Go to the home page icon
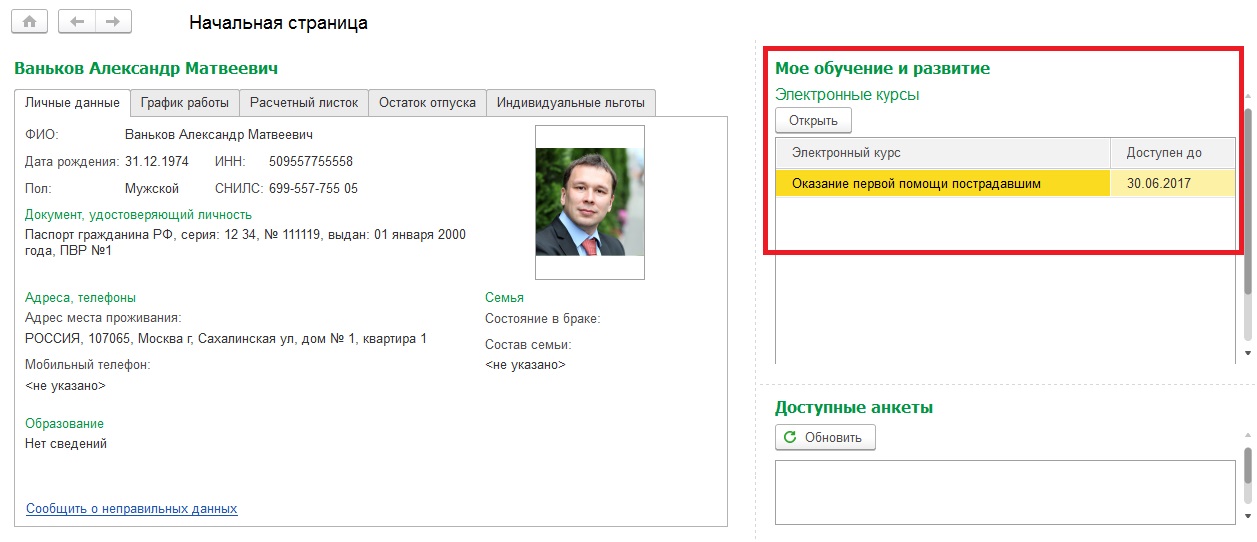The width and height of the screenshot is (1257, 542). (x=29, y=21)
